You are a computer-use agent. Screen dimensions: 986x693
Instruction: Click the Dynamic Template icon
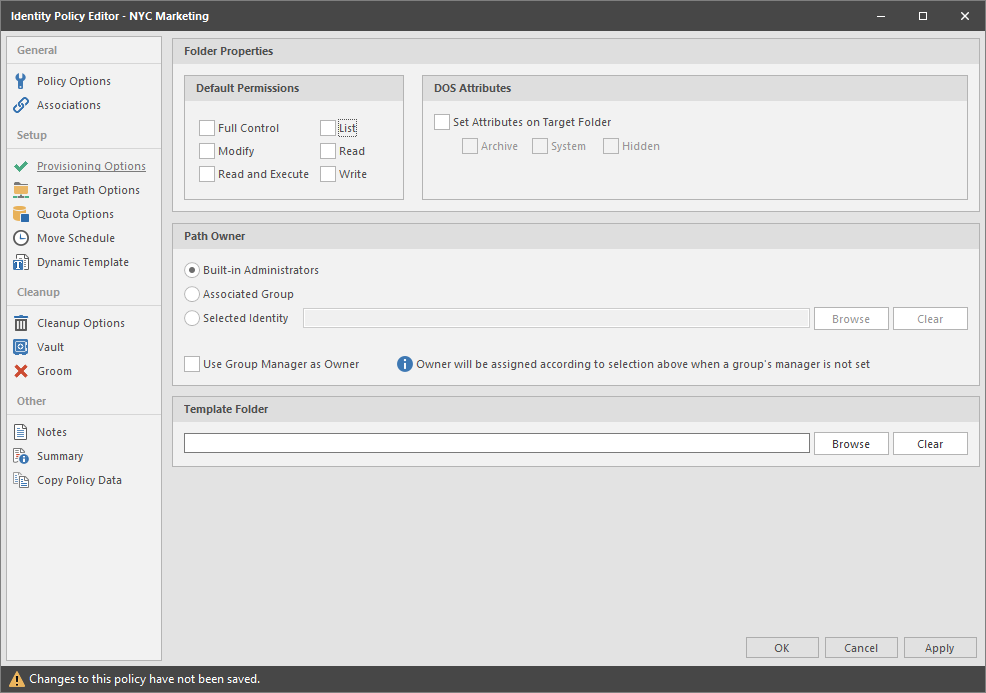[20, 262]
